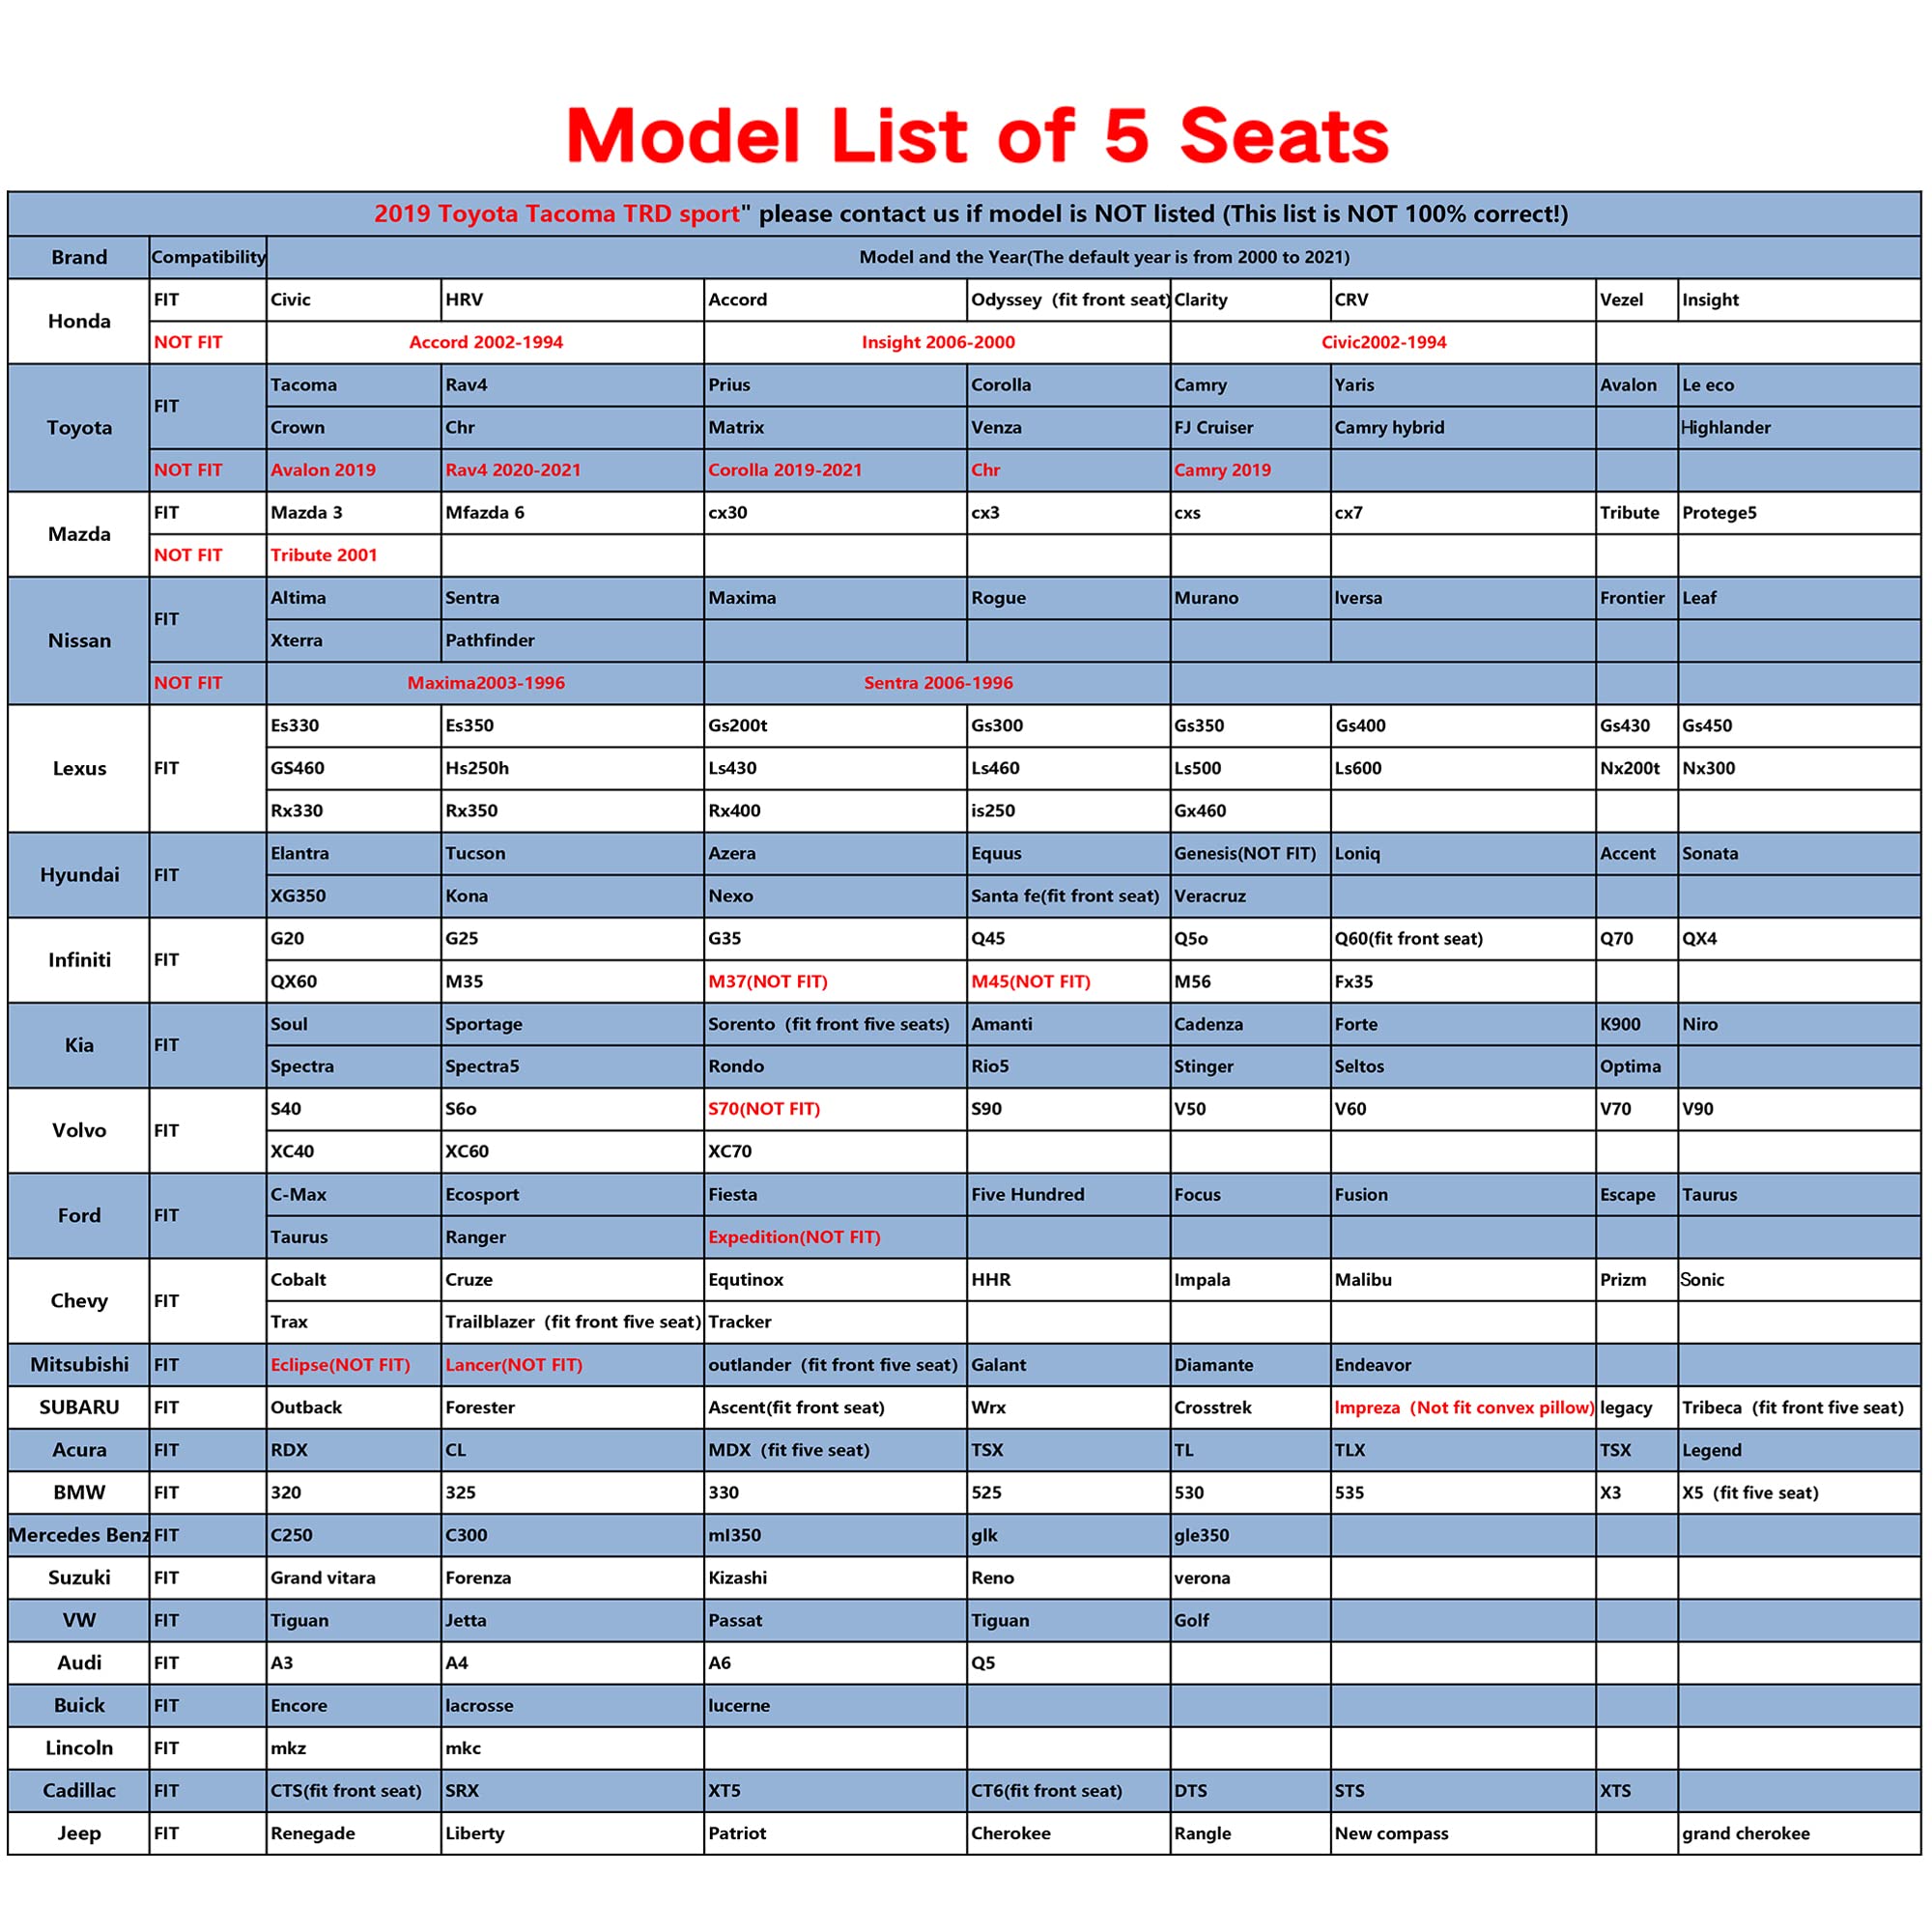
Task: Click Volvo "S70(NOT FIT)" cell
Action: [x=764, y=1109]
